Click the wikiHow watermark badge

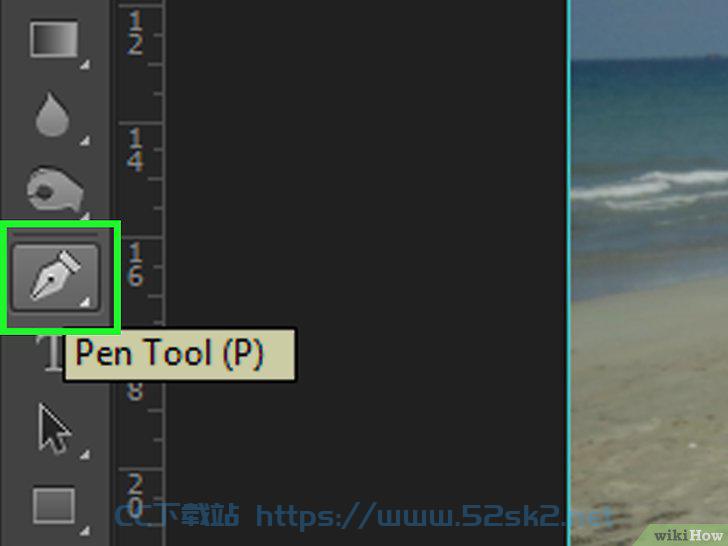point(689,535)
